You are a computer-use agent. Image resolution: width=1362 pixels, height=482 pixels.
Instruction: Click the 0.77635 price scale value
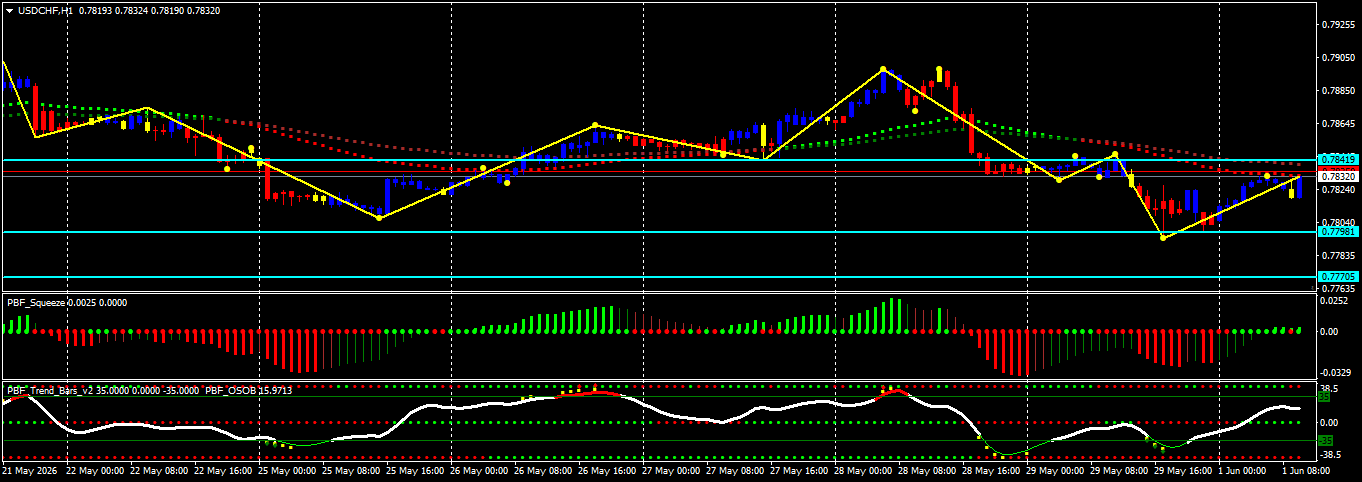[x=1338, y=288]
